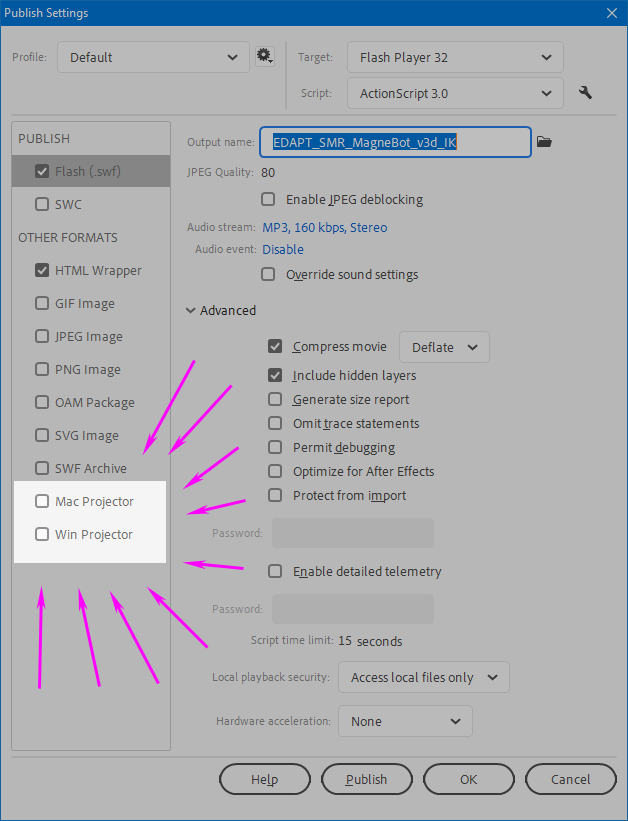Open the Deflate compression dropdown
Image resolution: width=628 pixels, height=821 pixels.
444,347
